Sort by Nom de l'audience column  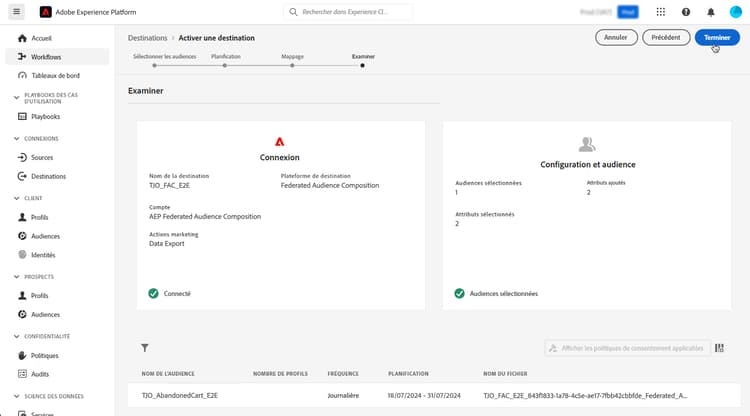pyautogui.click(x=168, y=374)
